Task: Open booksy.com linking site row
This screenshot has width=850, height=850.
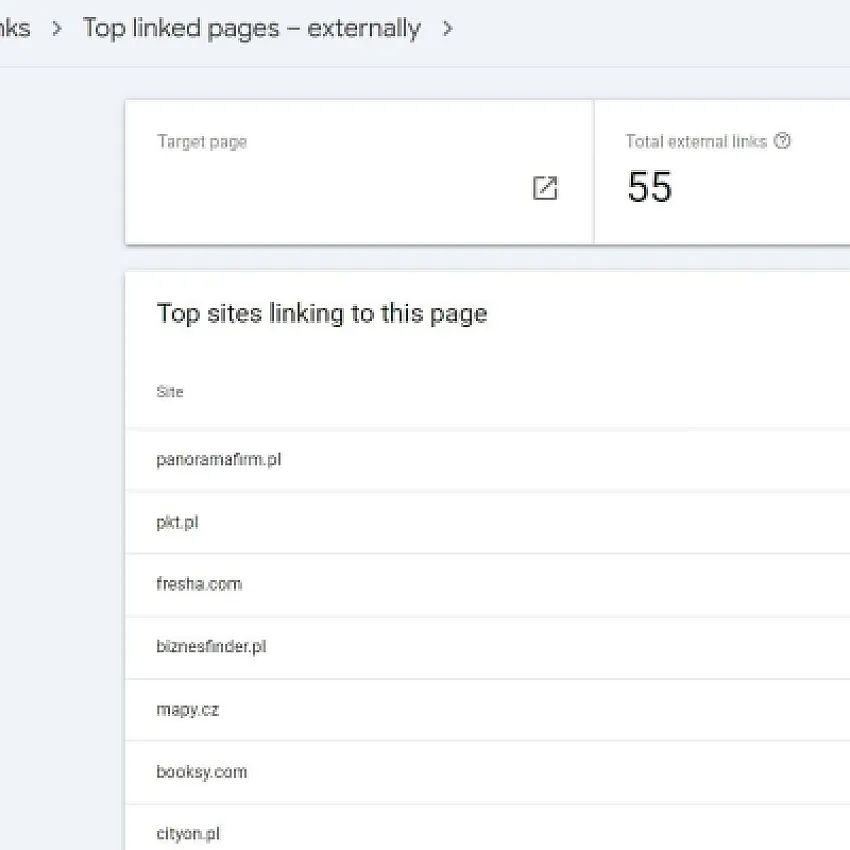Action: click(x=487, y=772)
